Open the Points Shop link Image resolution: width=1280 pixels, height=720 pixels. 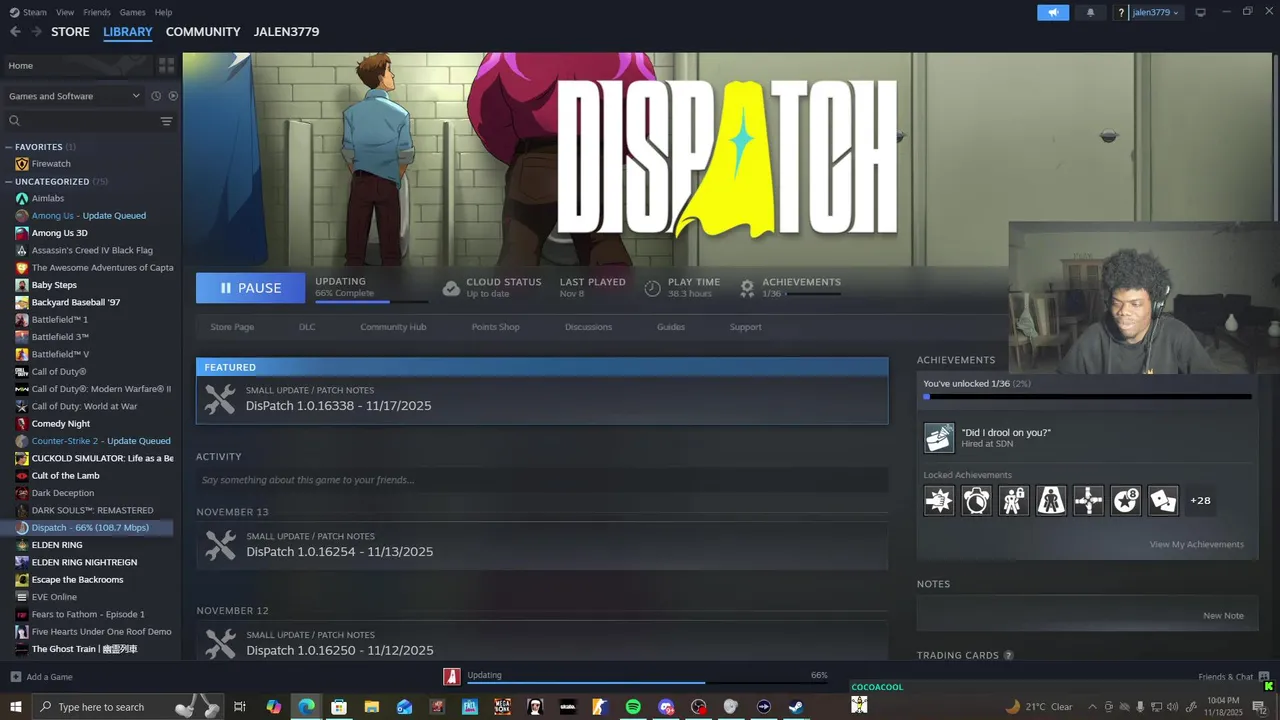495,327
